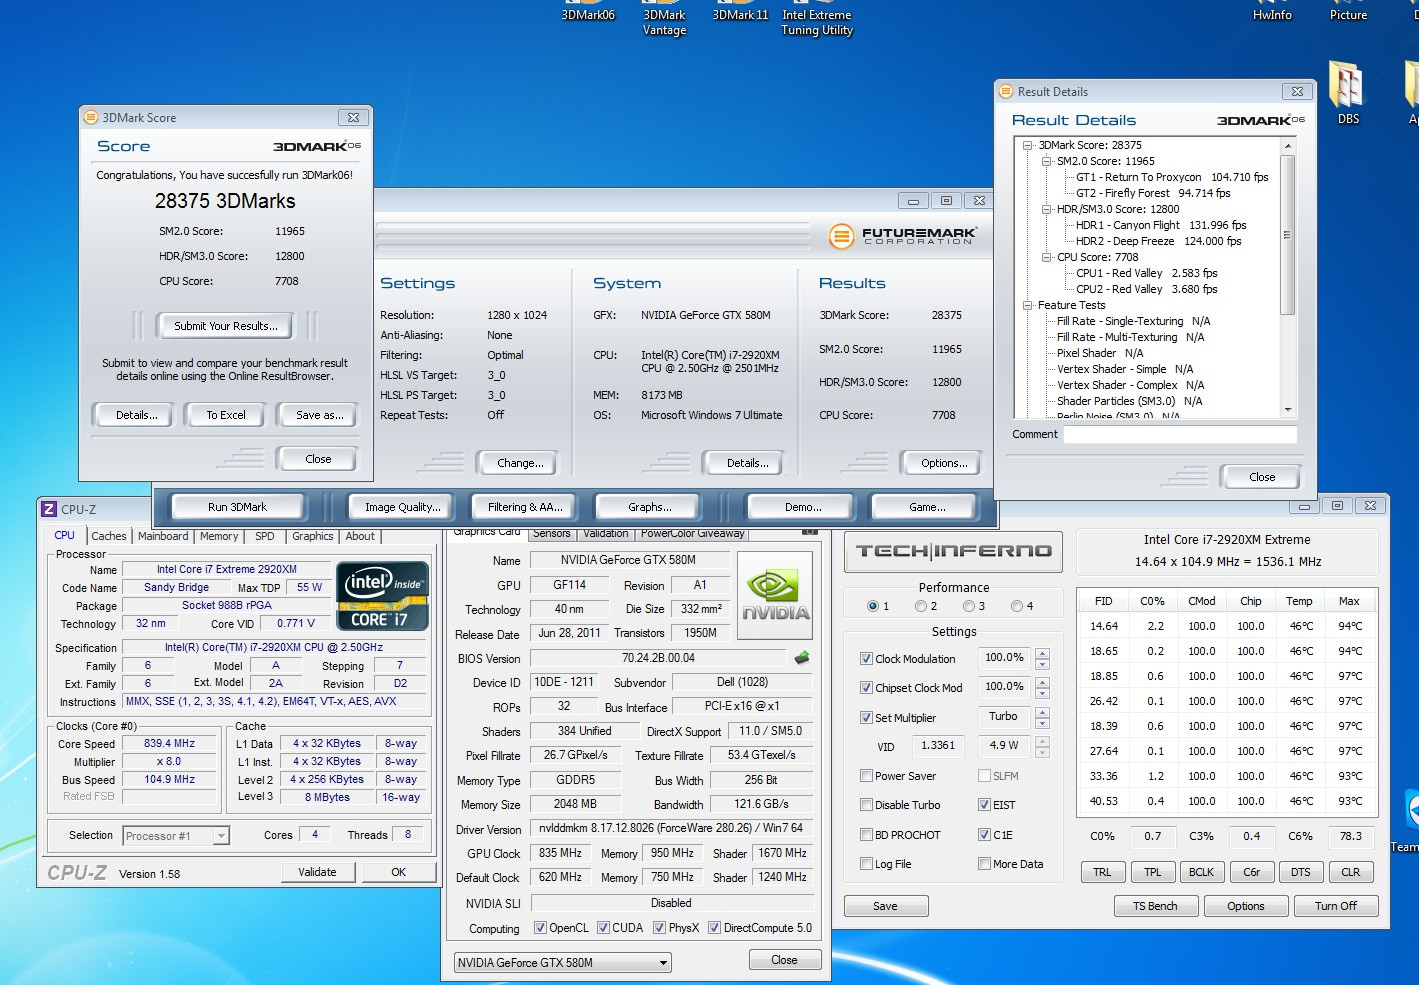Toggle the Clock Modulation checkbox
1419x985 pixels.
tap(866, 659)
